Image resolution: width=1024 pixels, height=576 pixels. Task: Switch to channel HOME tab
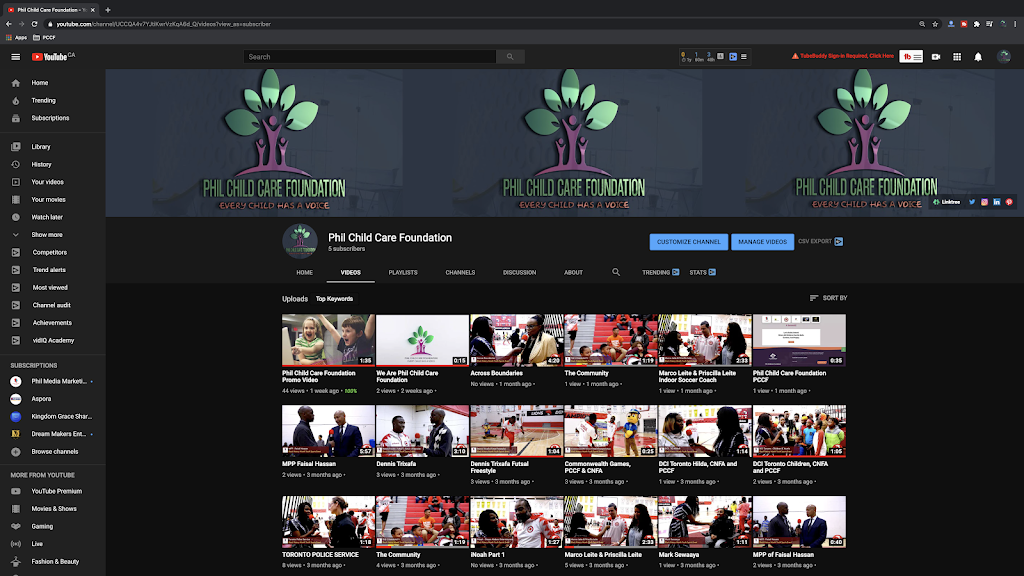point(304,272)
